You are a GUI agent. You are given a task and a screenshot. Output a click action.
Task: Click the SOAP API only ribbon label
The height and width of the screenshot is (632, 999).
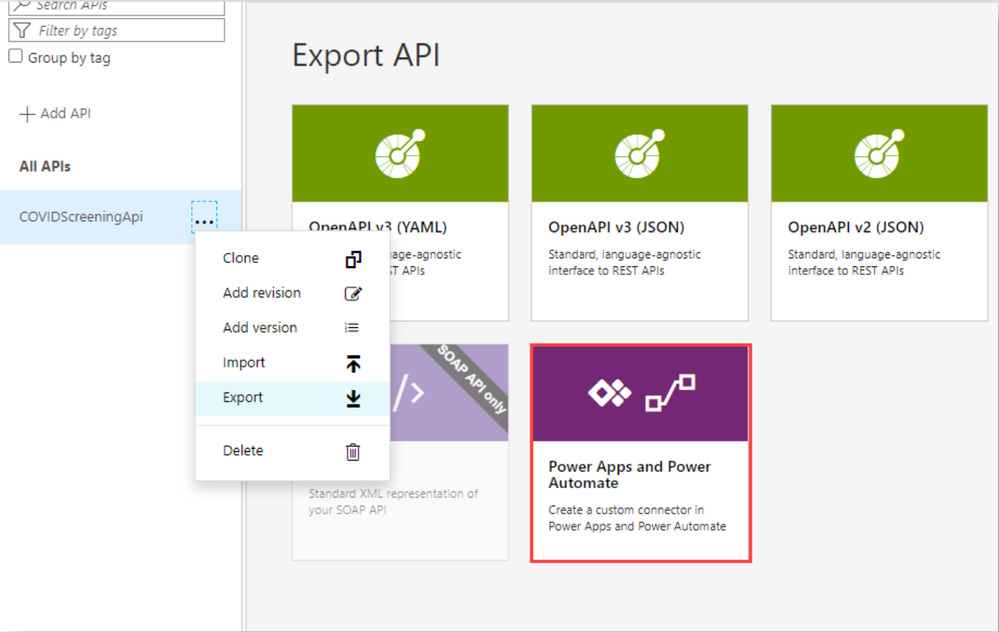[472, 380]
